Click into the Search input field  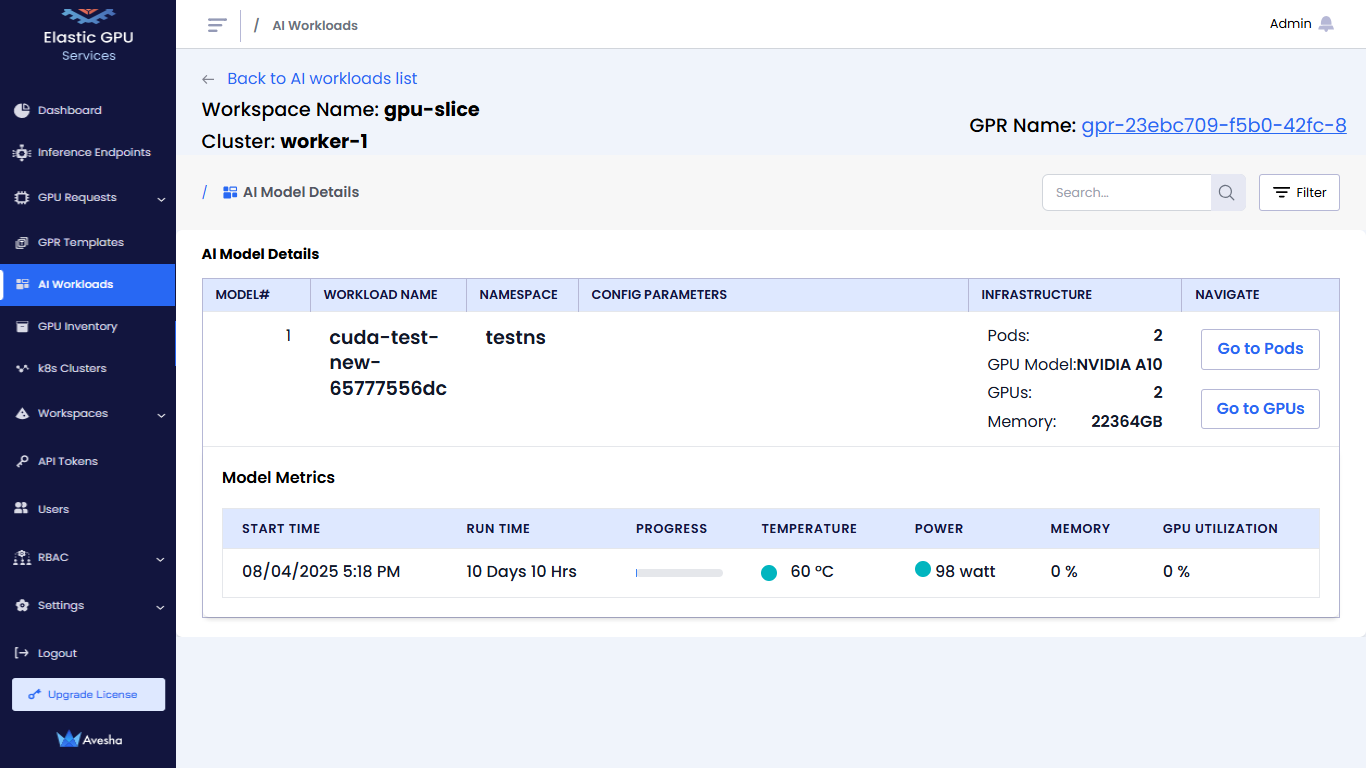click(x=1126, y=193)
